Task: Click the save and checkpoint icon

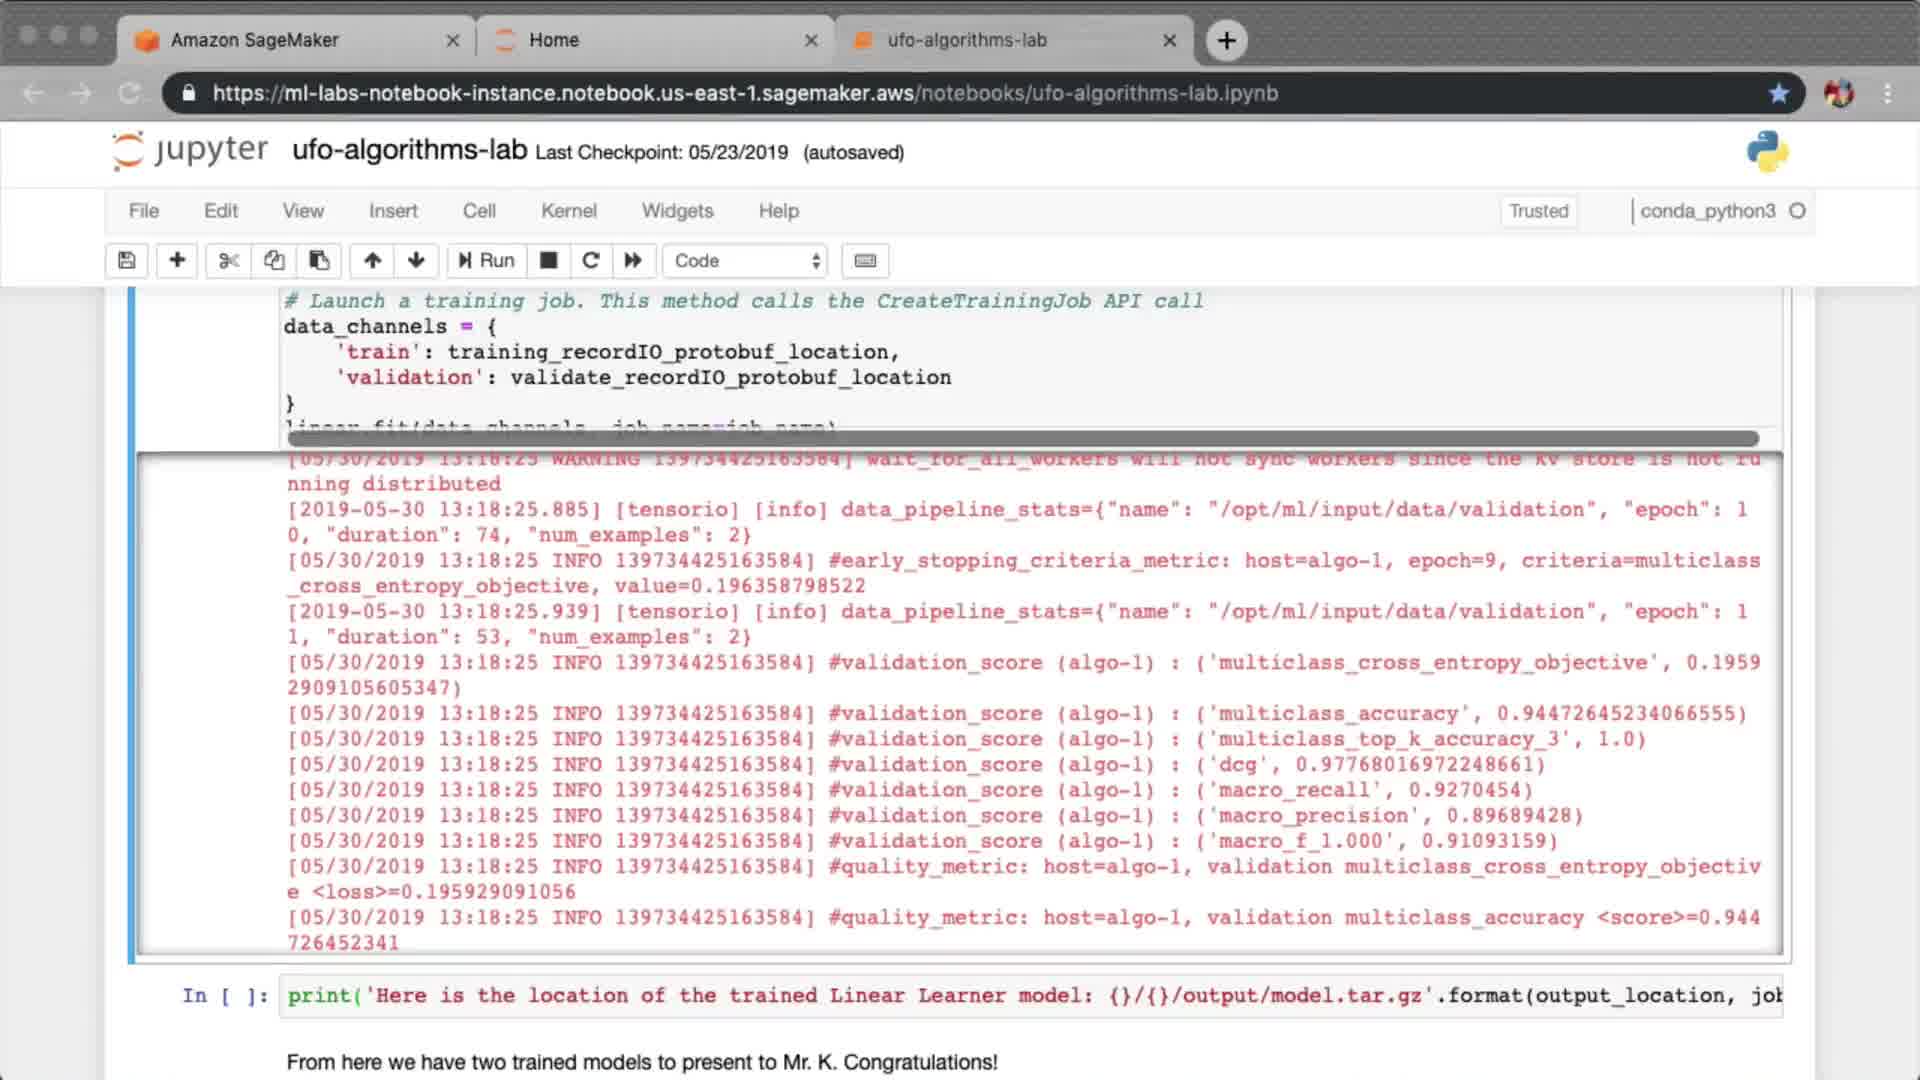Action: (x=127, y=261)
